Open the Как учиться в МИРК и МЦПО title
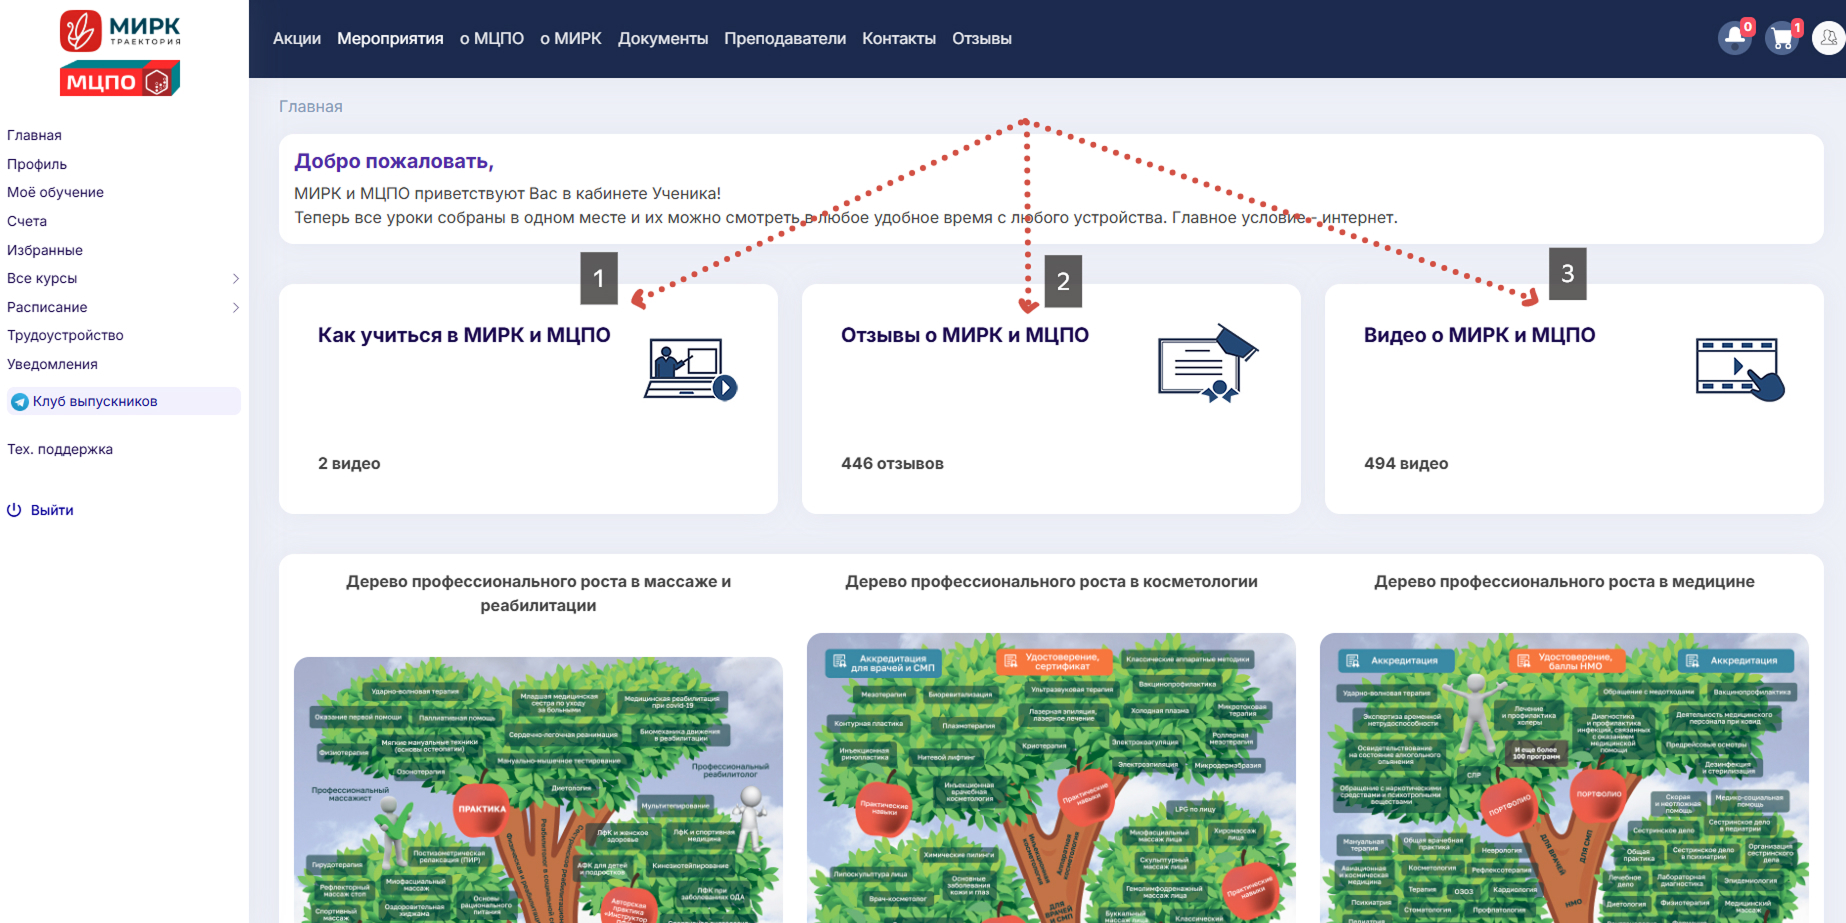The image size is (1846, 923). [x=464, y=335]
